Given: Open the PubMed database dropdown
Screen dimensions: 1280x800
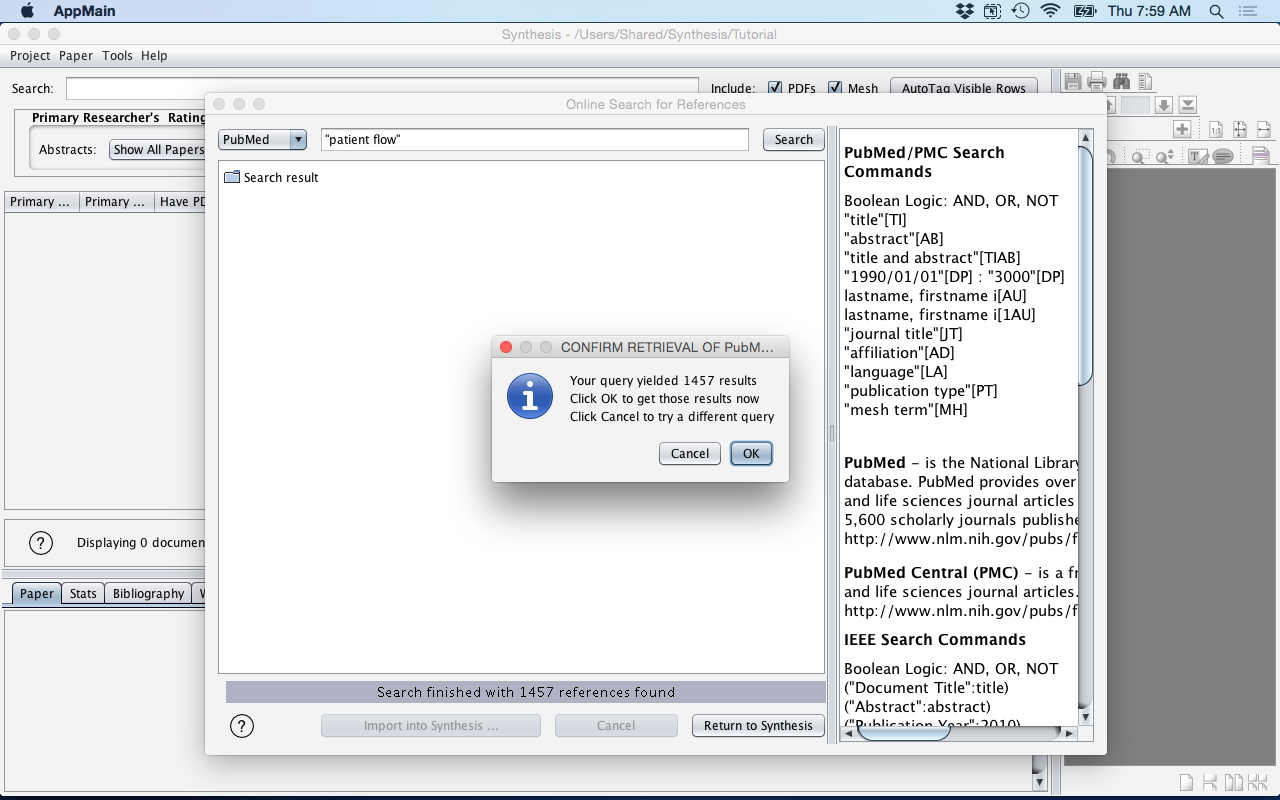Looking at the screenshot, I should [262, 140].
